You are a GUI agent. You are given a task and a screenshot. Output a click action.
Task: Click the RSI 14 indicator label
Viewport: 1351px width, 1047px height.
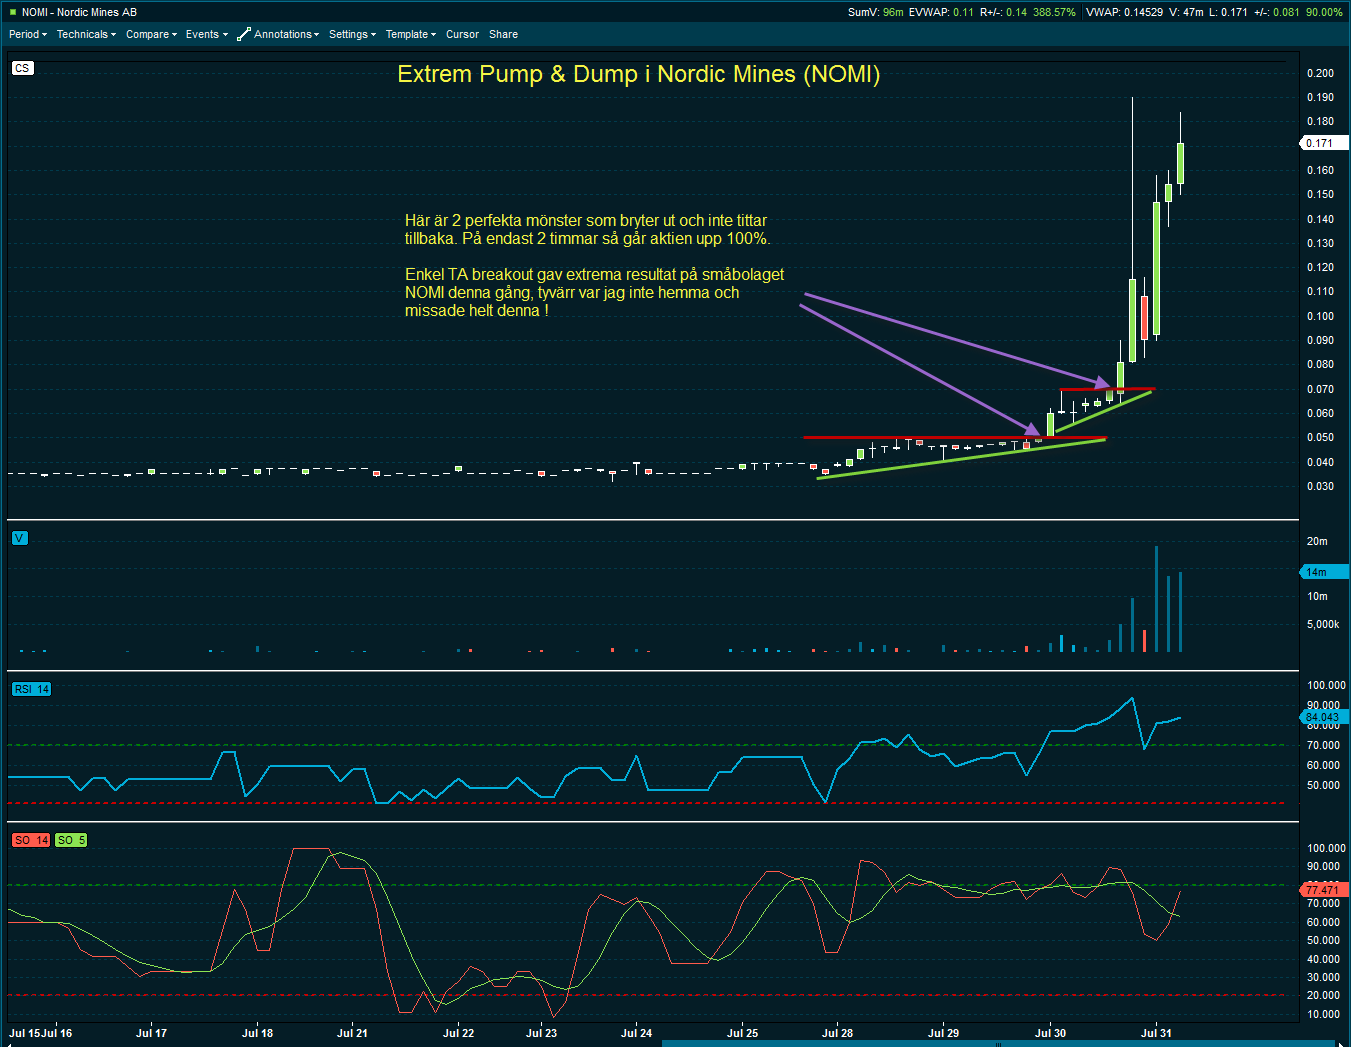(x=31, y=689)
